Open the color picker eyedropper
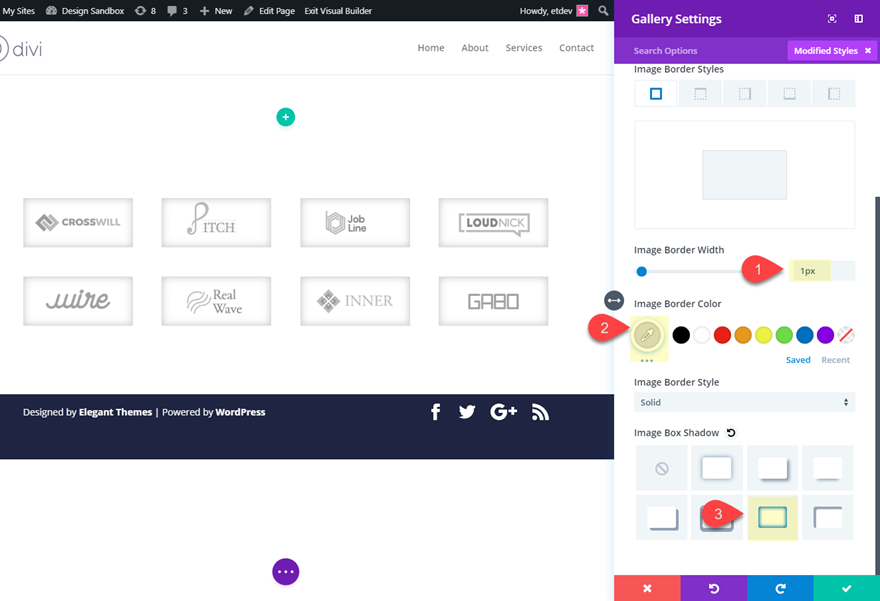The width and height of the screenshot is (880, 601). coord(647,335)
